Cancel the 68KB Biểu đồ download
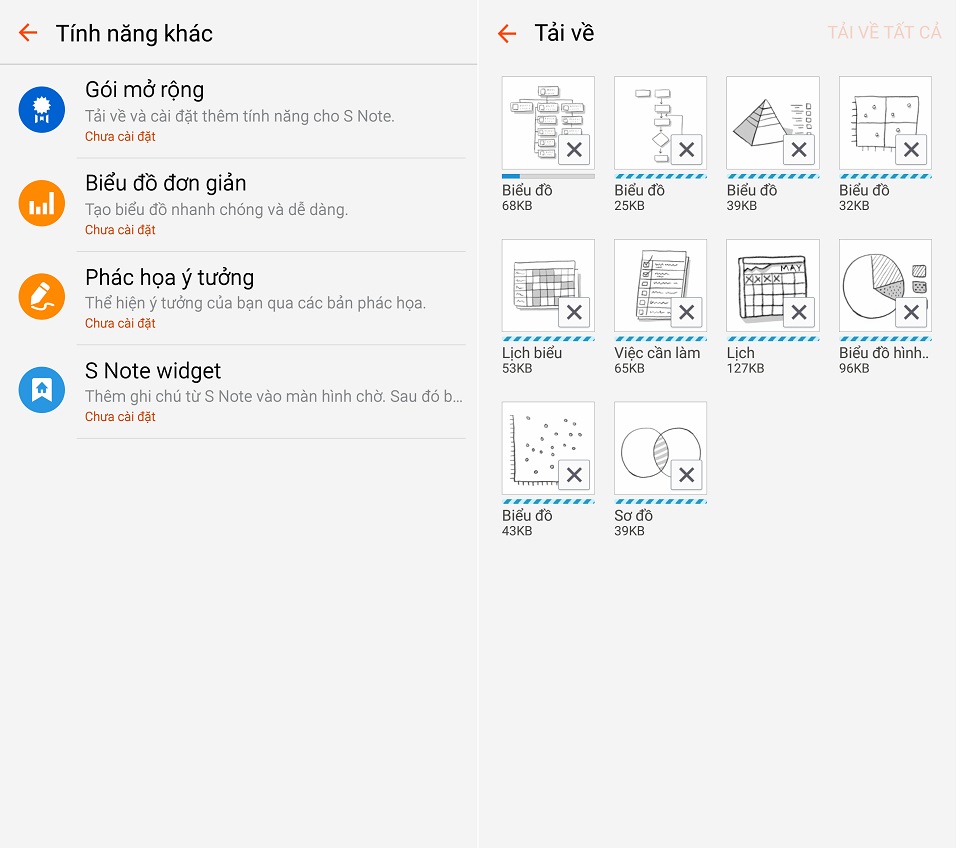 (x=574, y=150)
